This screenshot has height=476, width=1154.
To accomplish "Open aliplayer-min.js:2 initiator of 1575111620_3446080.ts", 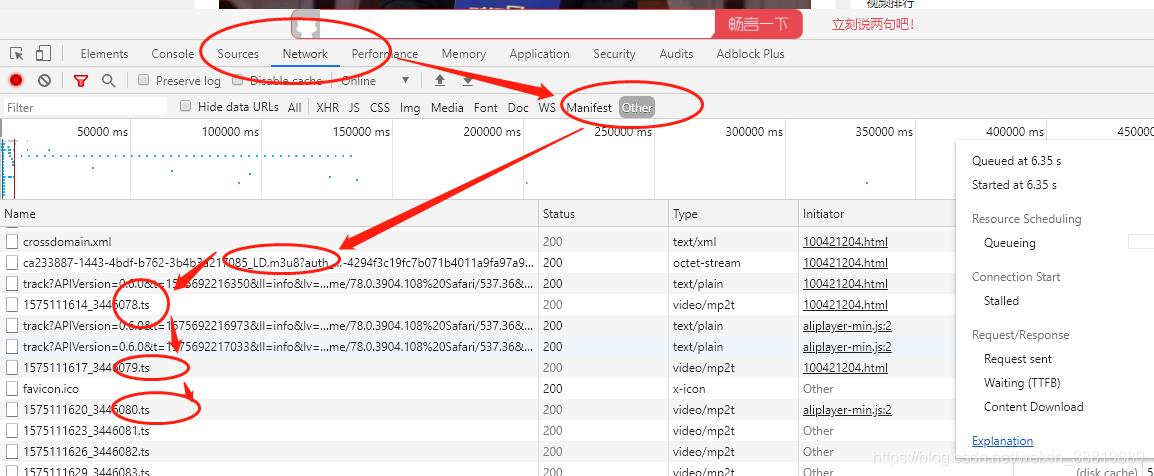I will (847, 410).
